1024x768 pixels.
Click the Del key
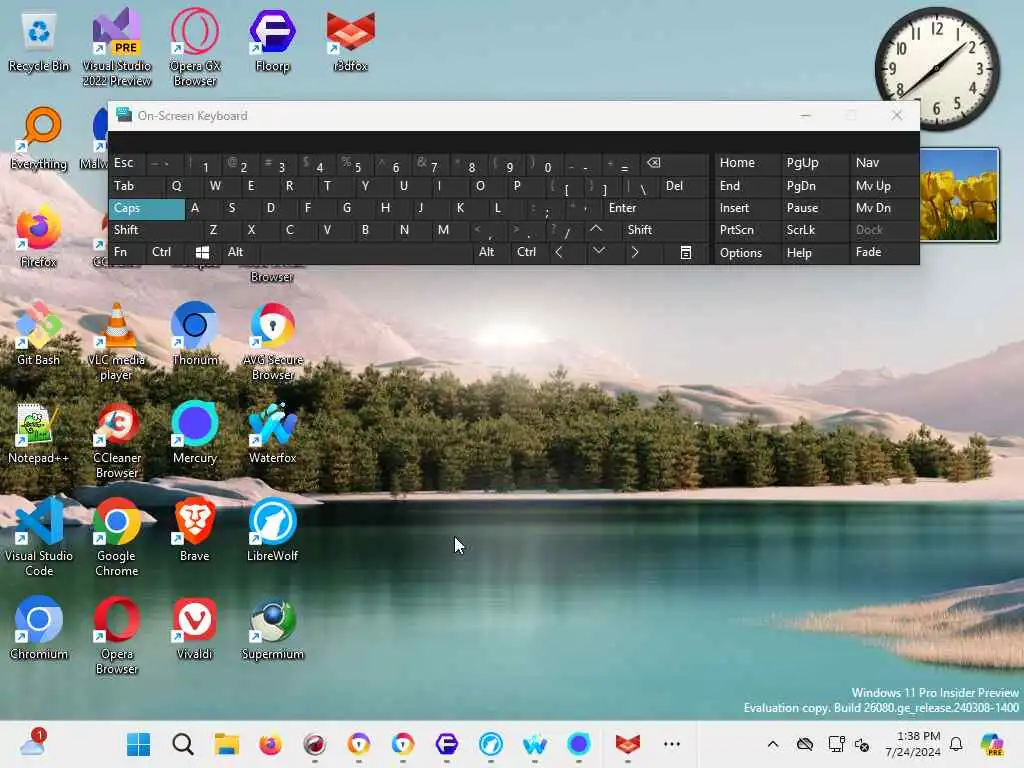coord(684,186)
